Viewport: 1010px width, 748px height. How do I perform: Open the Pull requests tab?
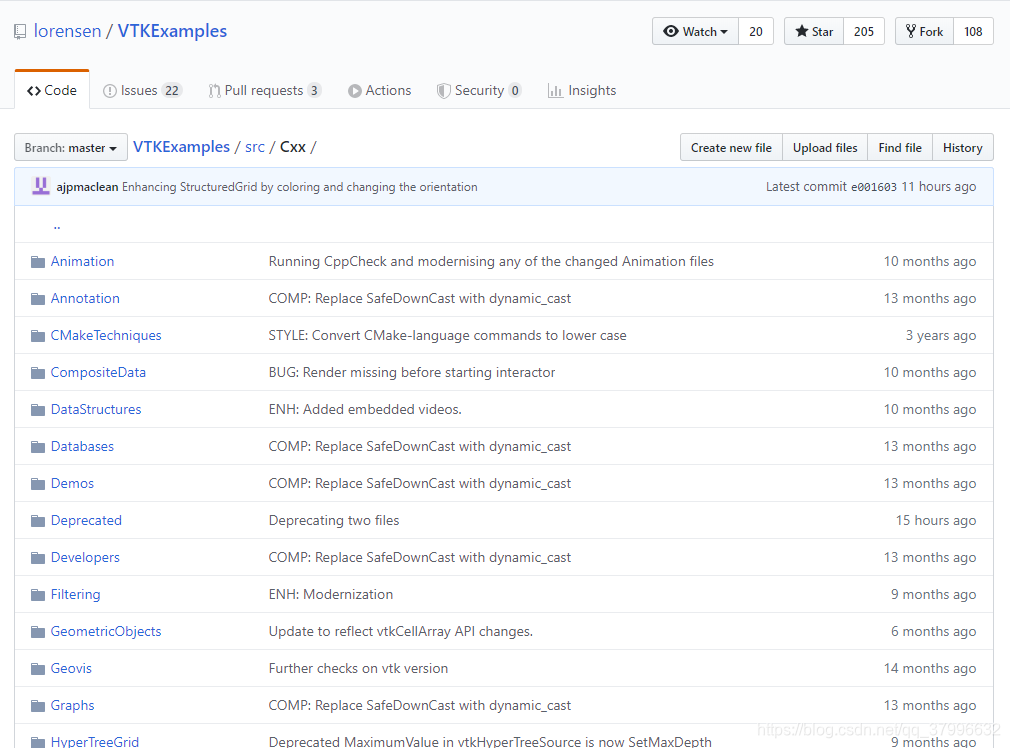[x=264, y=90]
